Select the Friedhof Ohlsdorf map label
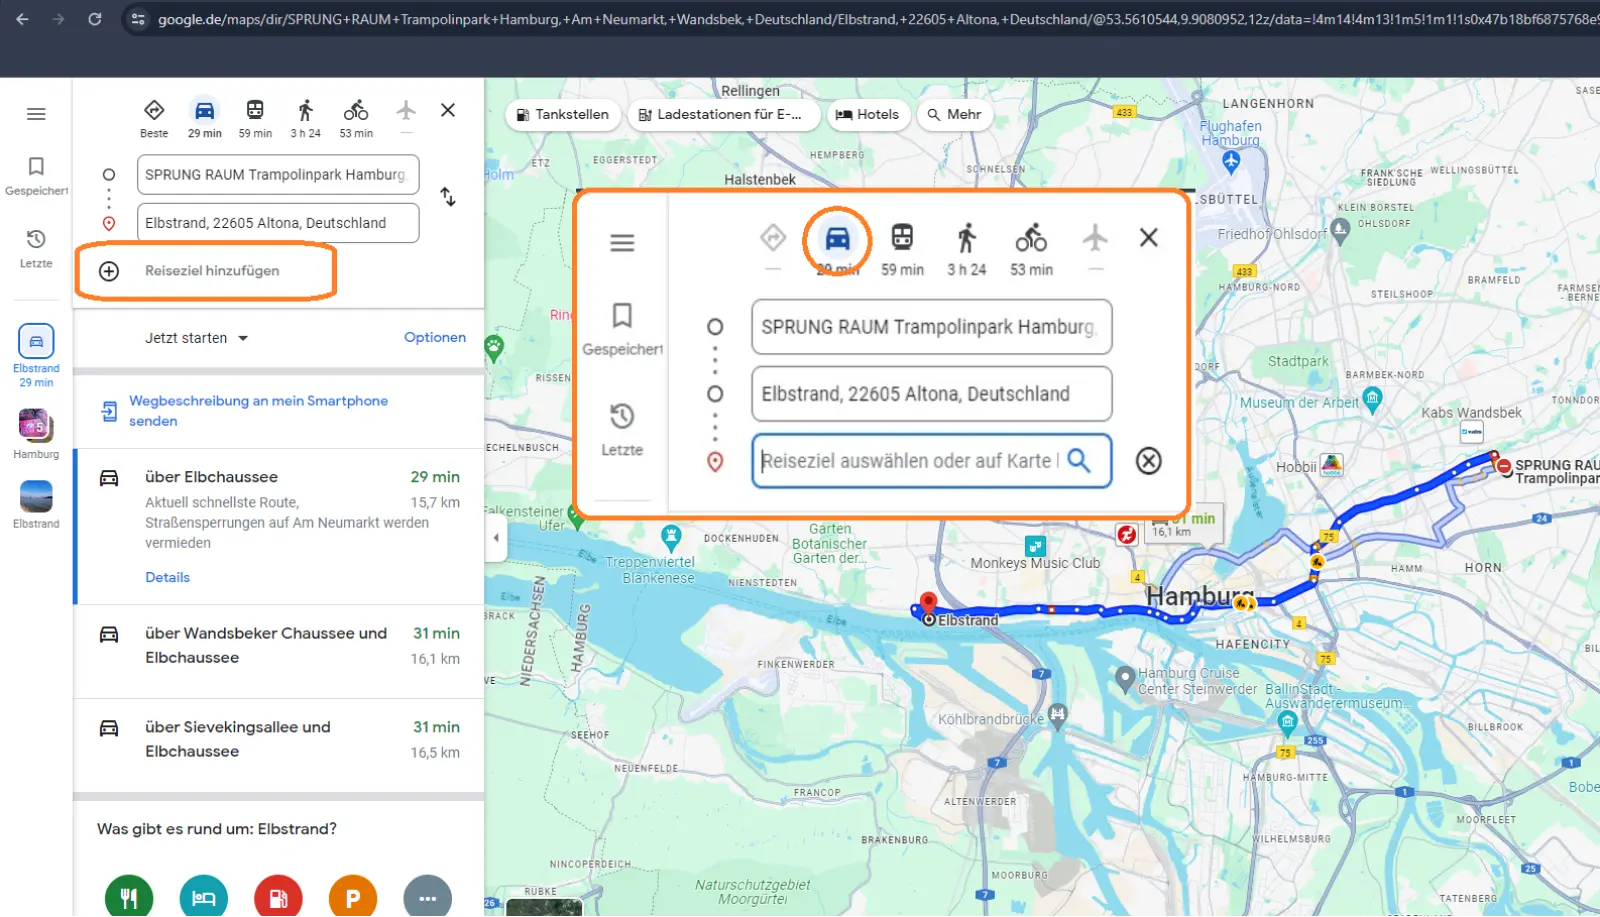 click(1272, 234)
